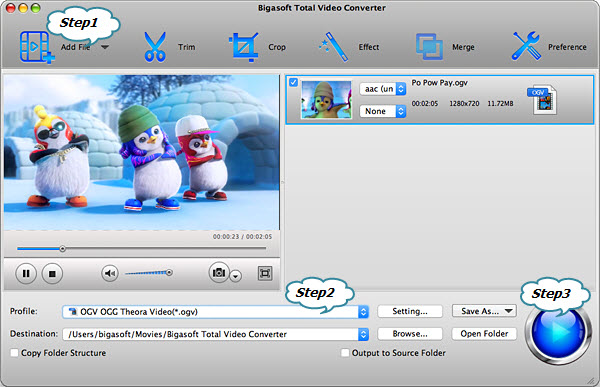Click the Merge overlapping squares icon
600x387 pixels.
pos(429,47)
